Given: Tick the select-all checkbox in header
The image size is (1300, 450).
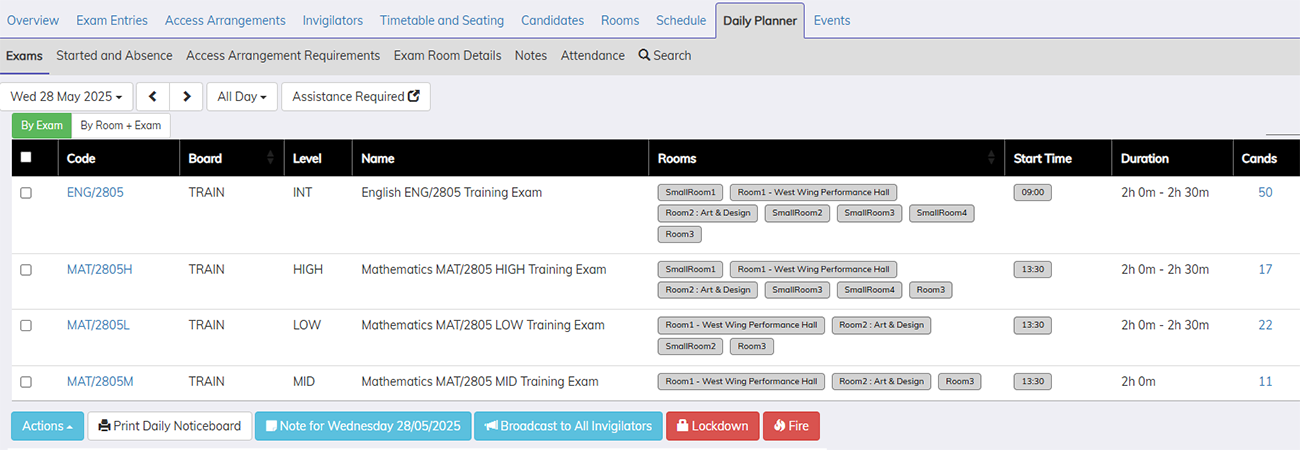Looking at the screenshot, I should coord(26,157).
